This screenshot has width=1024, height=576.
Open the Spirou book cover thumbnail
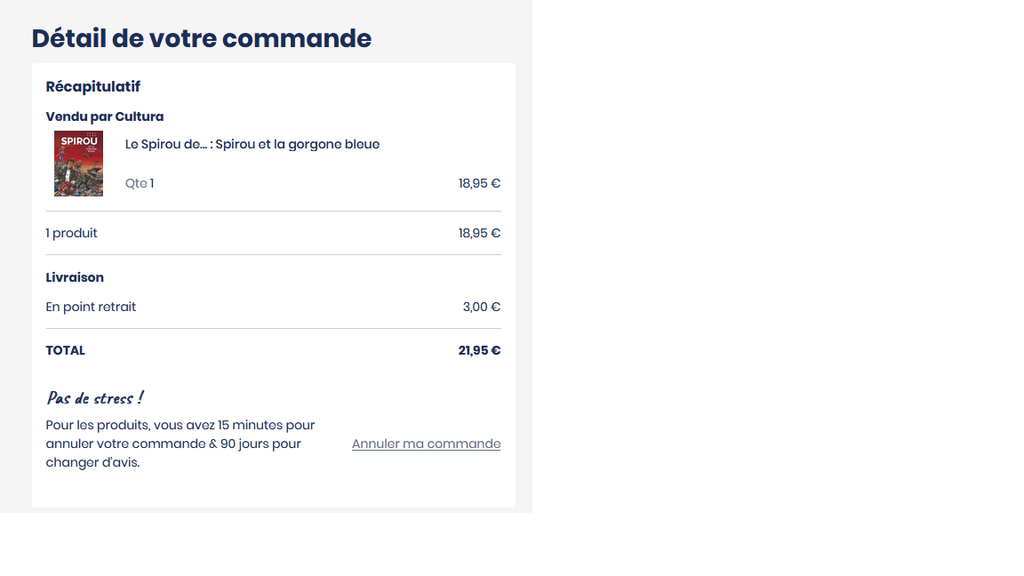pos(78,163)
